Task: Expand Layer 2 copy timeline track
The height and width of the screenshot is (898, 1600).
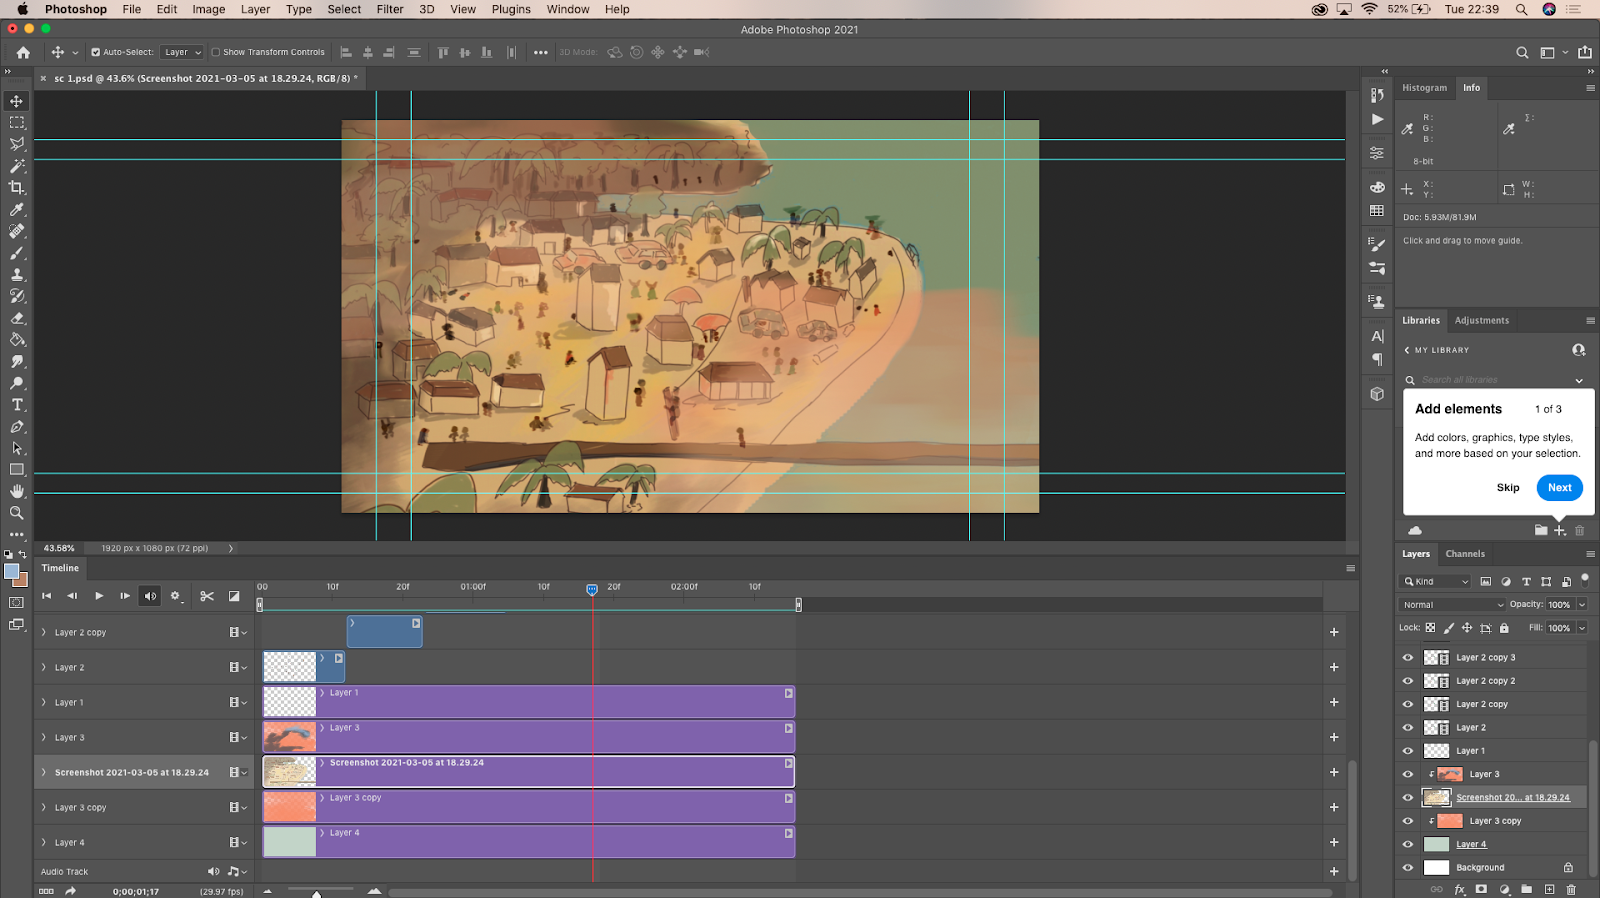Action: 43,632
